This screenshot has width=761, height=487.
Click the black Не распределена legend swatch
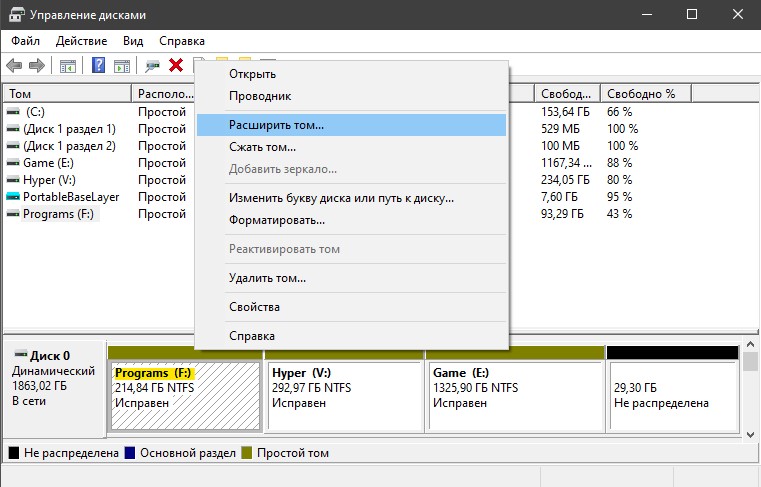[x=14, y=453]
